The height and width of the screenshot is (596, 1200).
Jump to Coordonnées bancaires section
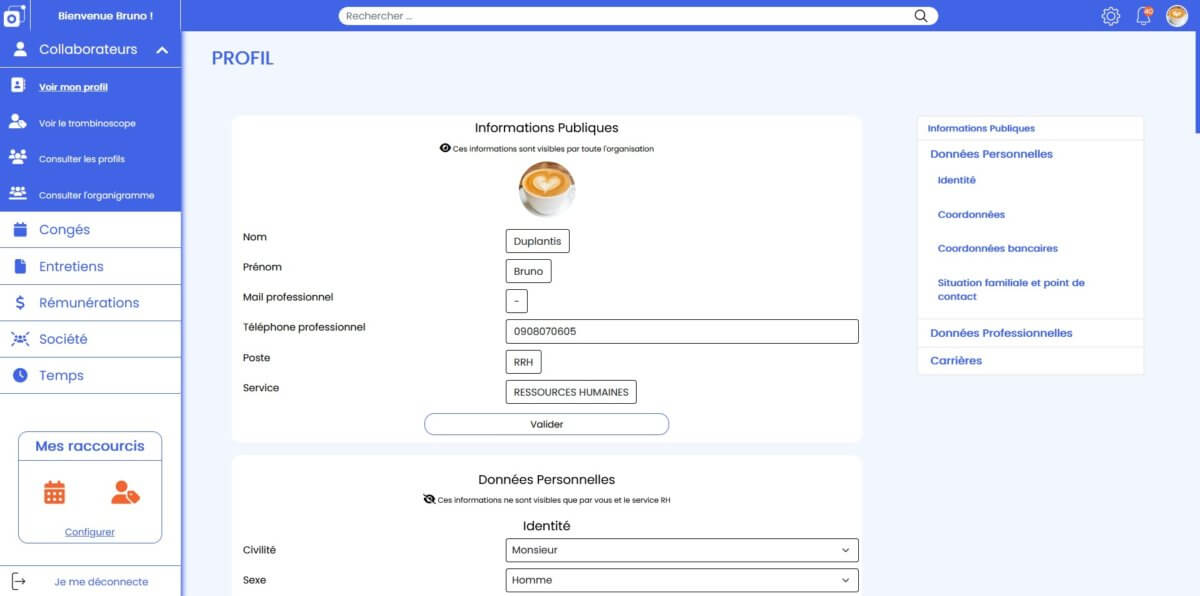pos(997,249)
